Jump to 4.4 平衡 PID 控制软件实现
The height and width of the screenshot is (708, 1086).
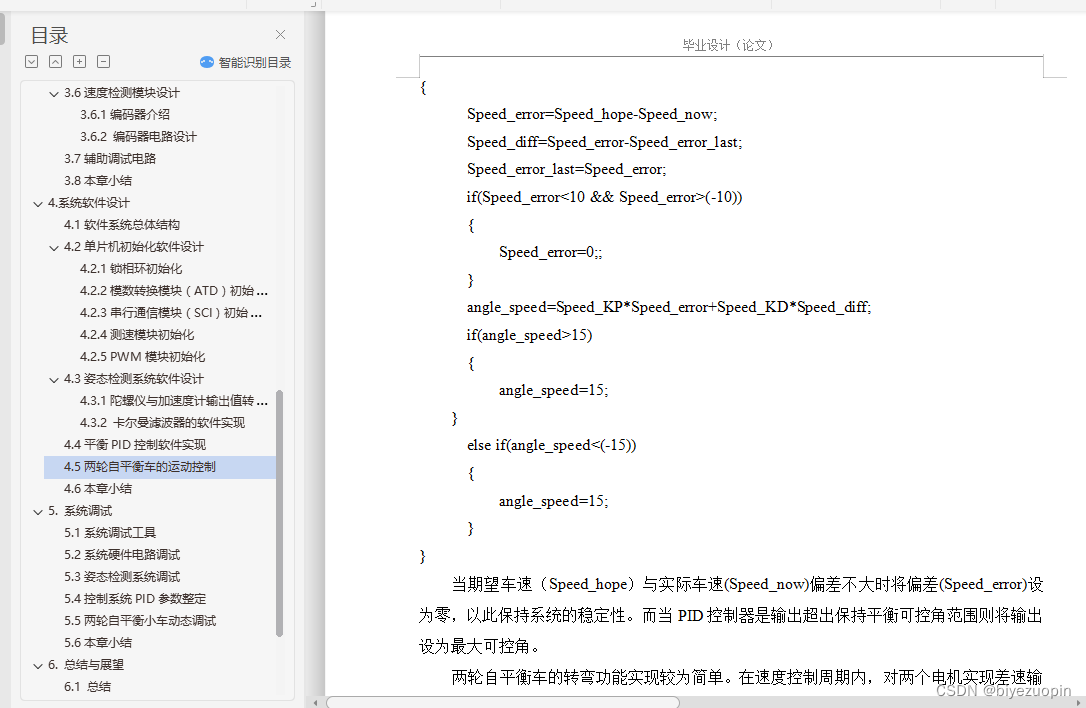pyautogui.click(x=135, y=445)
